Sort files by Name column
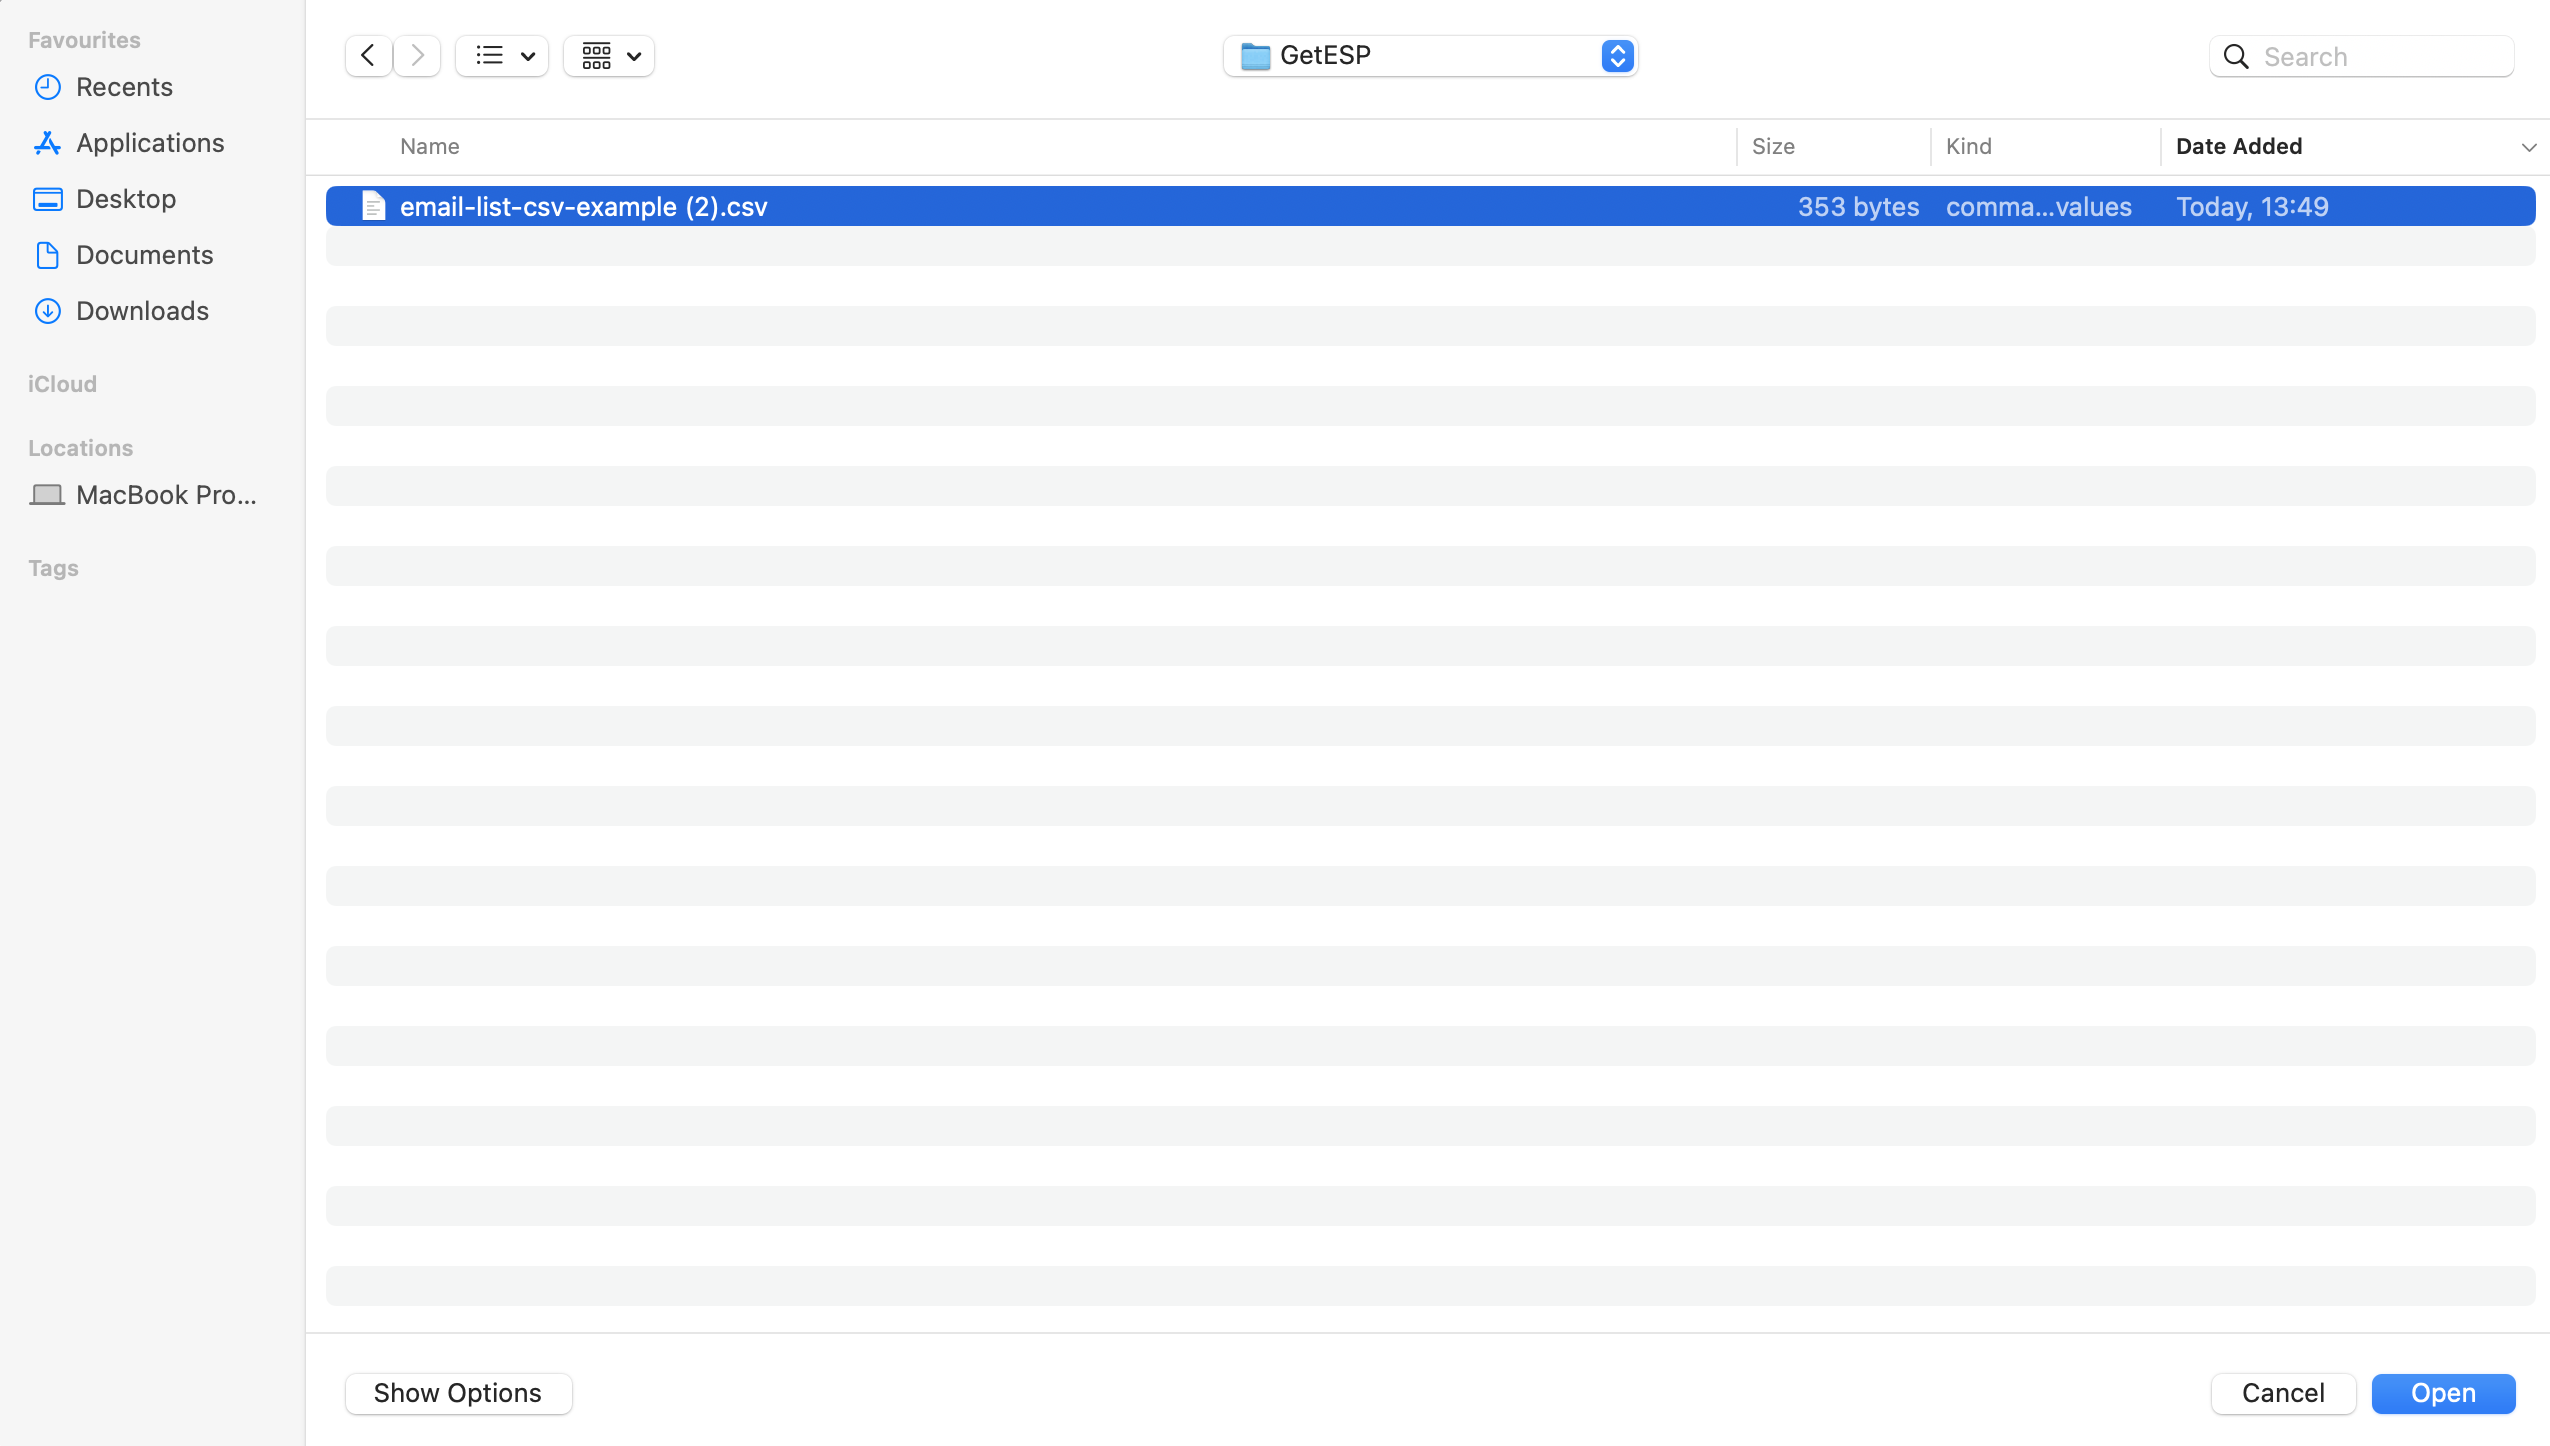This screenshot has height=1446, width=2550. click(x=430, y=147)
